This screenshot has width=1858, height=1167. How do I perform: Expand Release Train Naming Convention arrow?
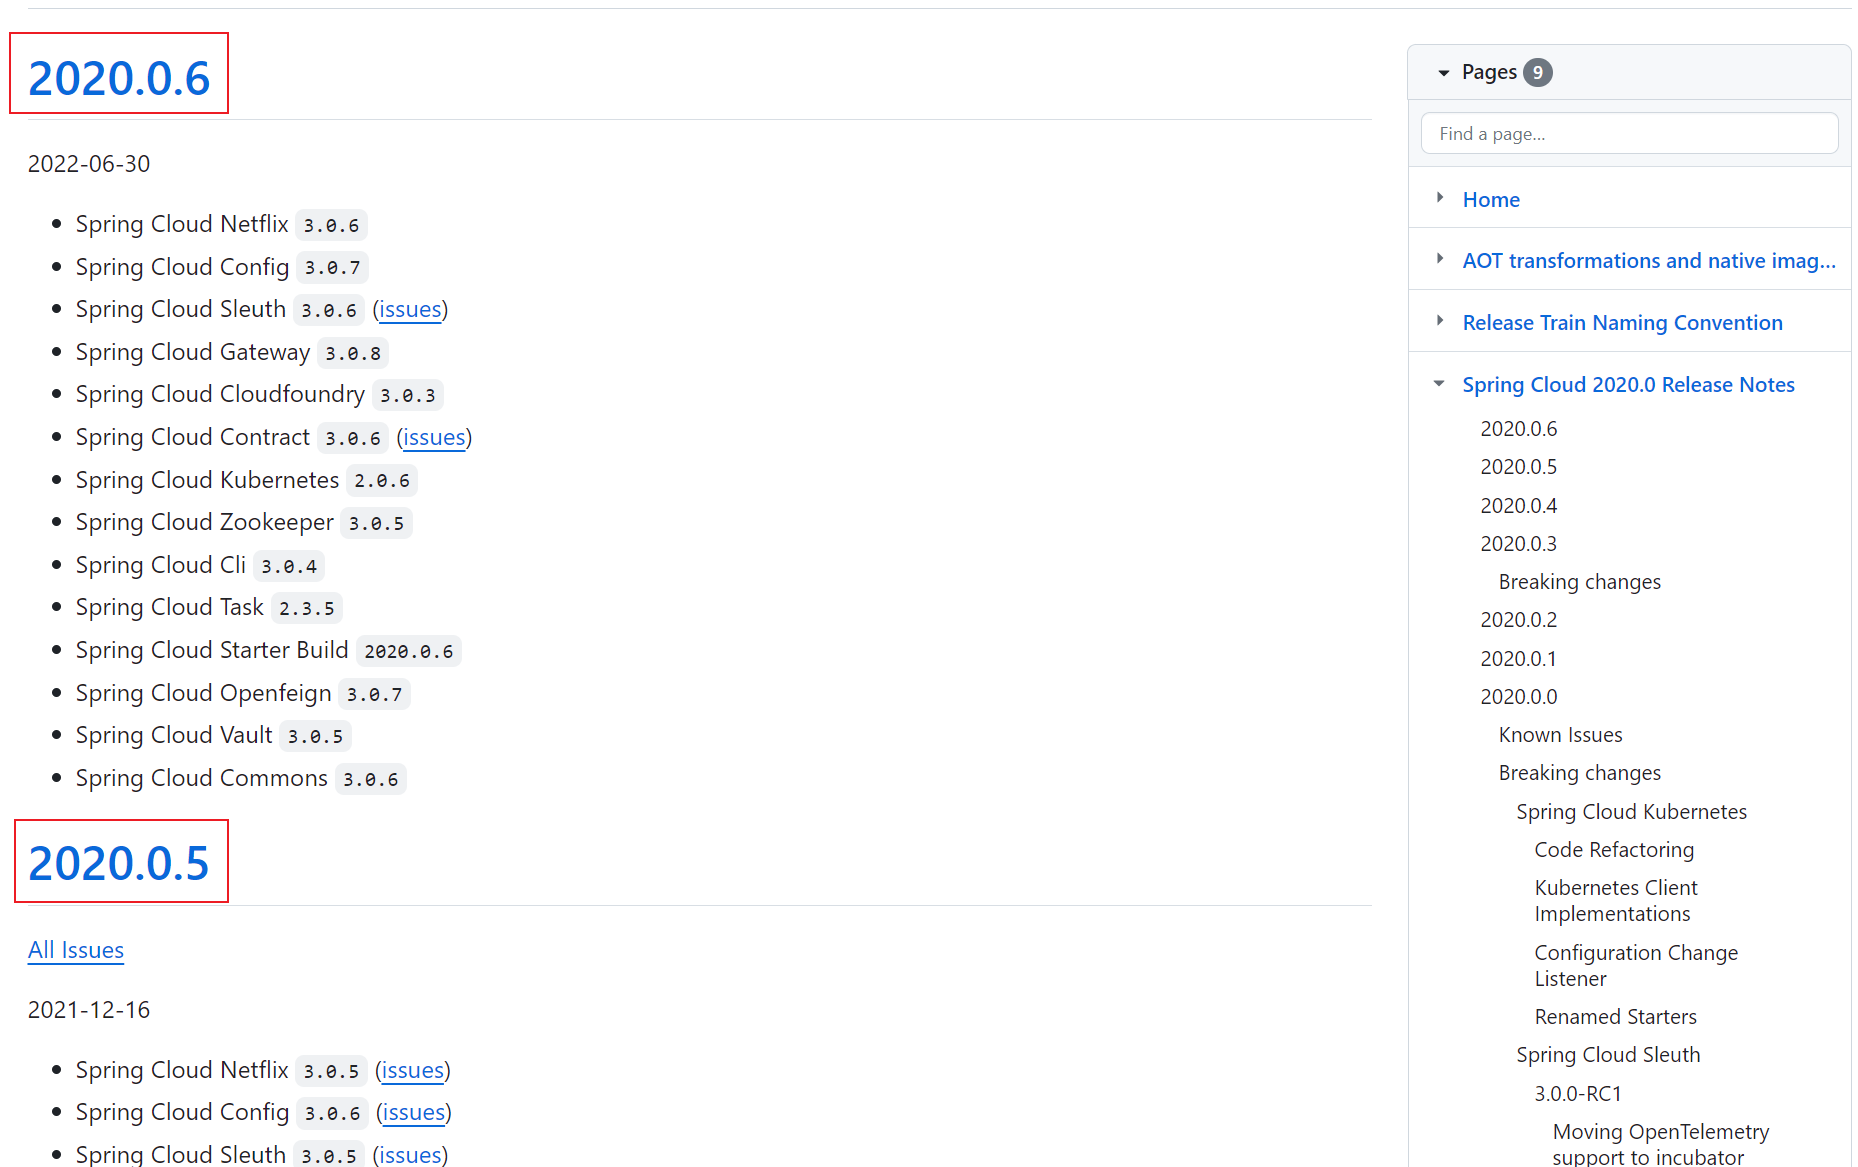coord(1440,321)
